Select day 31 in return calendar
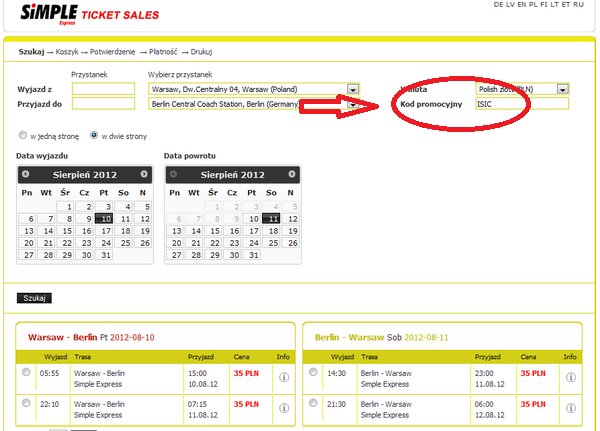The width and height of the screenshot is (600, 431). point(251,255)
